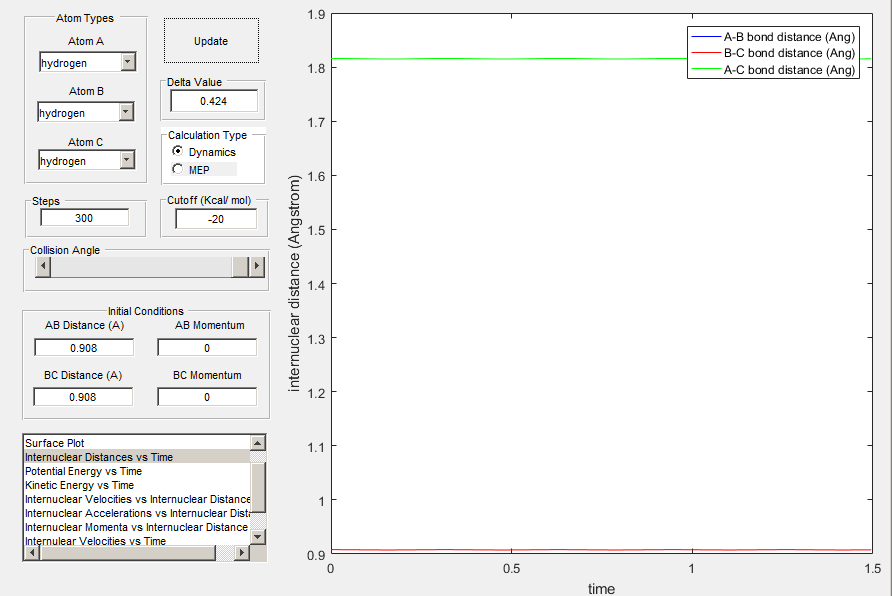Click the plot list horizontal scrollbar thumb
The image size is (892, 596).
pyautogui.click(x=127, y=552)
